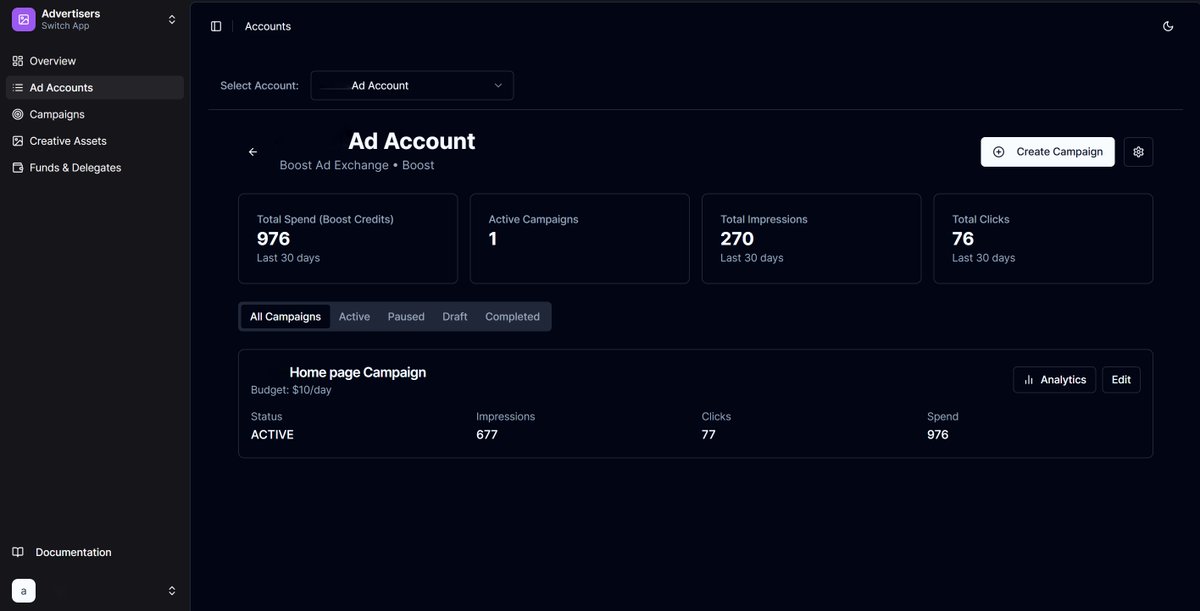Click the campaign Impressions value 677
The height and width of the screenshot is (611, 1200).
coord(487,435)
